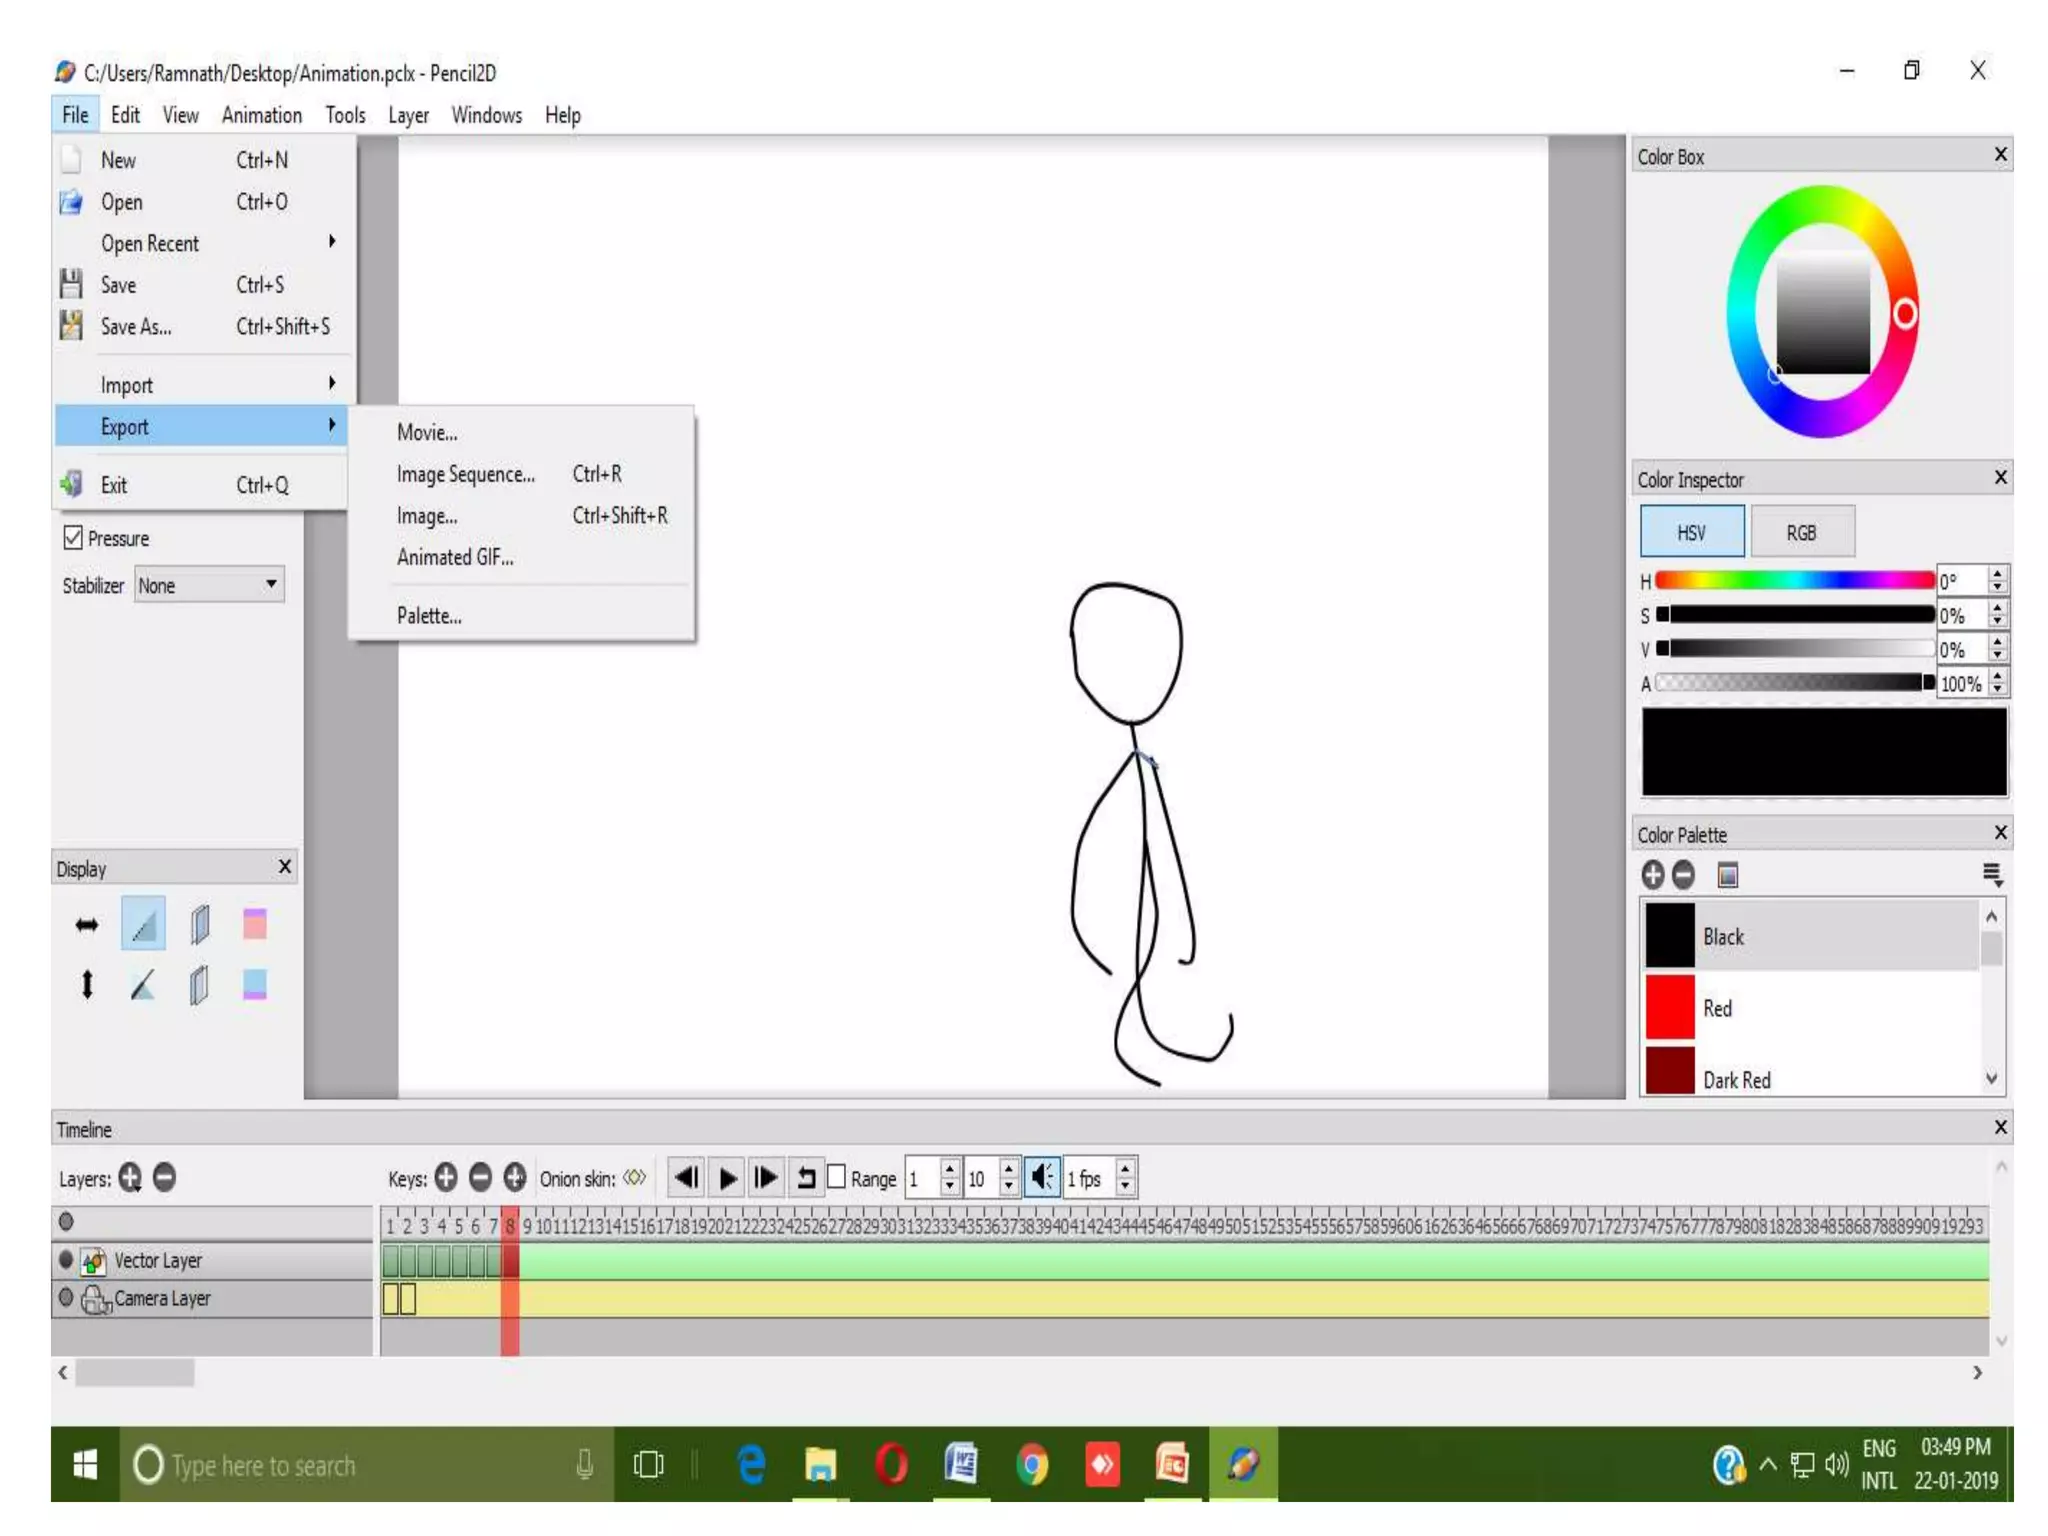Toggle outlines display icon

pyautogui.click(x=143, y=985)
